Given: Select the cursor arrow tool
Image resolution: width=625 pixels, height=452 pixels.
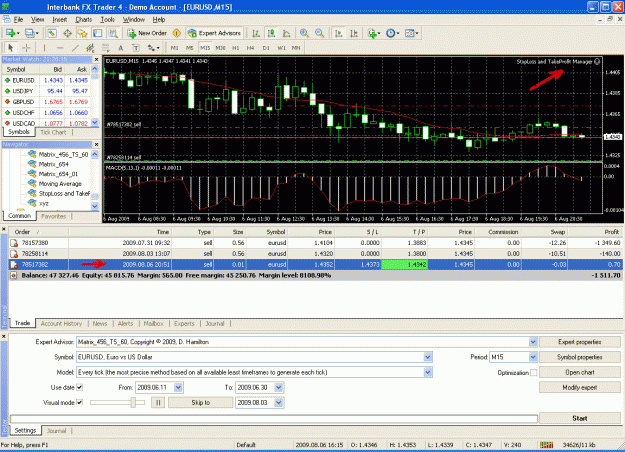Looking at the screenshot, I should (x=11, y=48).
